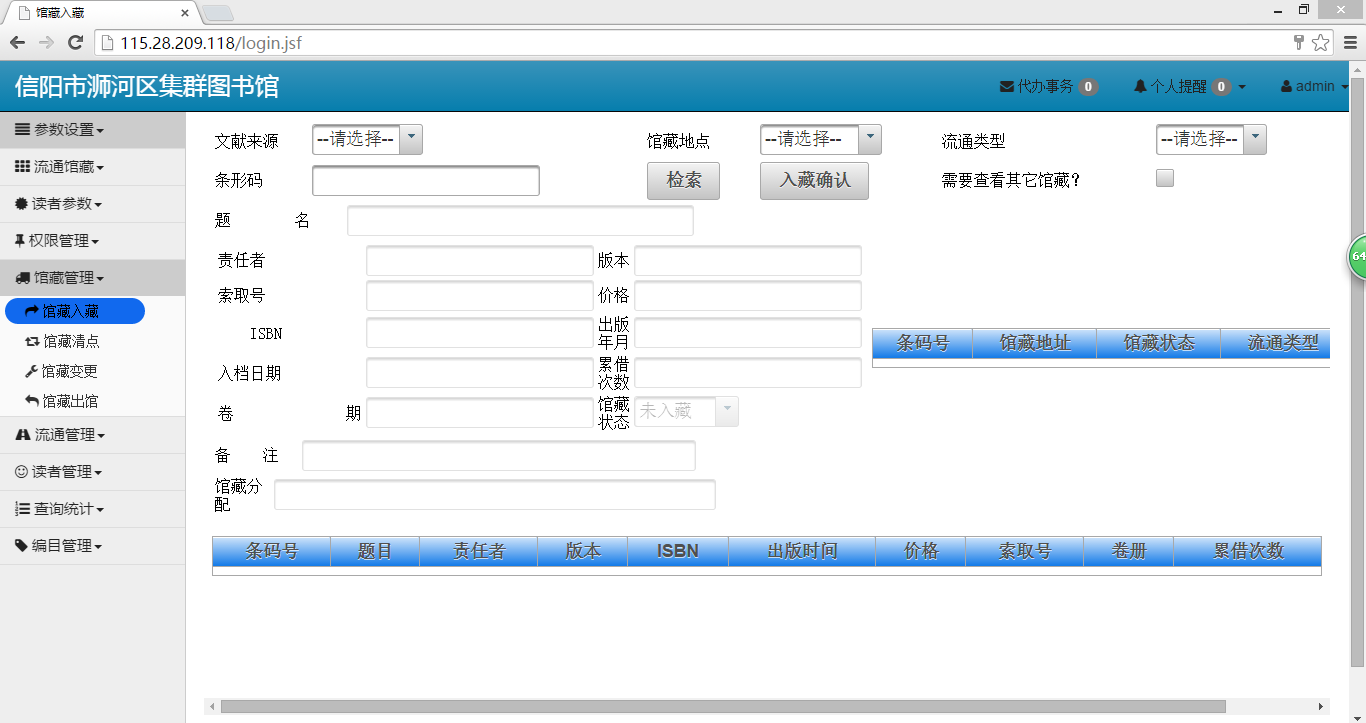
Task: Open the 文献来源 dropdown
Action: pyautogui.click(x=367, y=140)
